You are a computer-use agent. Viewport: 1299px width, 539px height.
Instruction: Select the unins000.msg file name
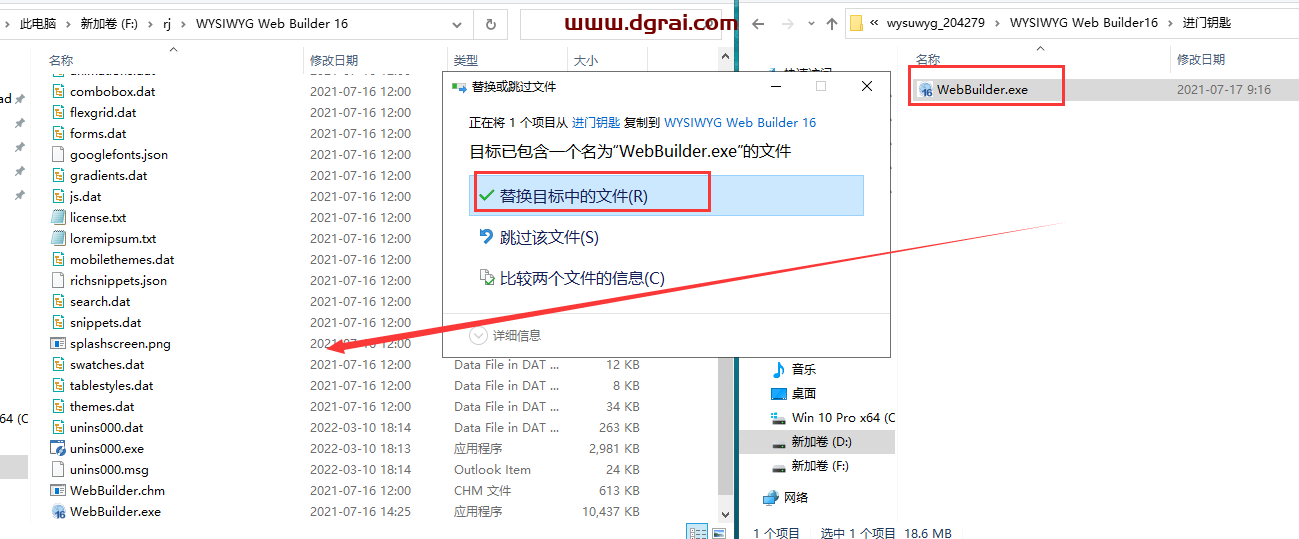point(109,469)
